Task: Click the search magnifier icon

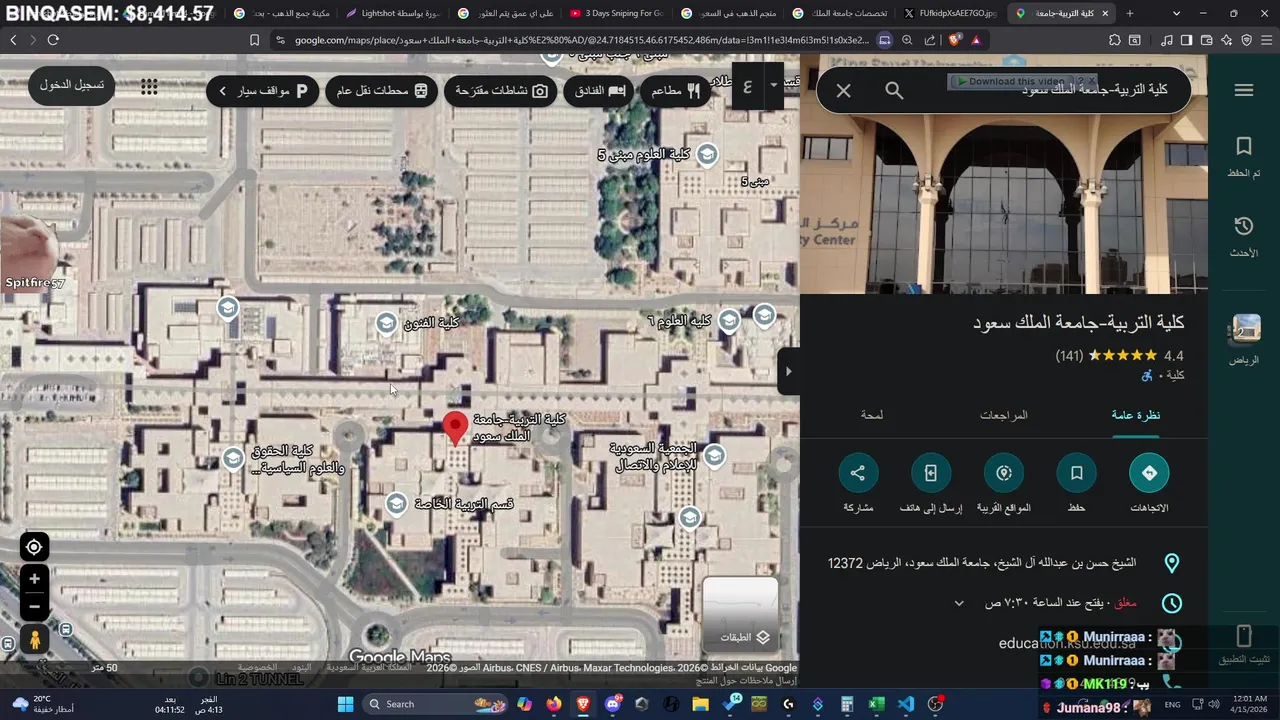Action: click(x=894, y=90)
